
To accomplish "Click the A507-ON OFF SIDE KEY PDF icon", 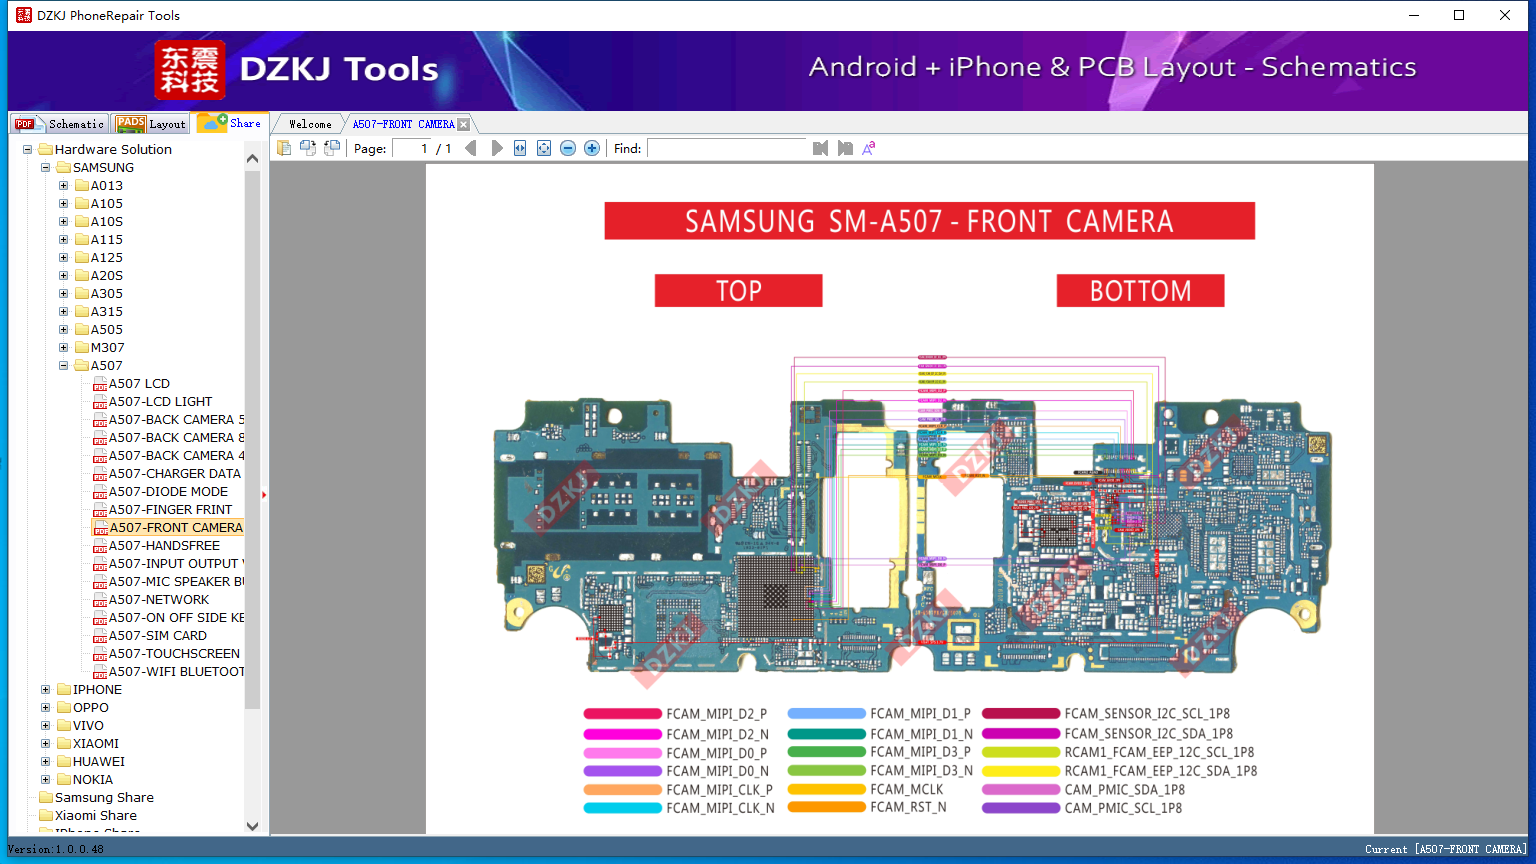I will 100,618.
